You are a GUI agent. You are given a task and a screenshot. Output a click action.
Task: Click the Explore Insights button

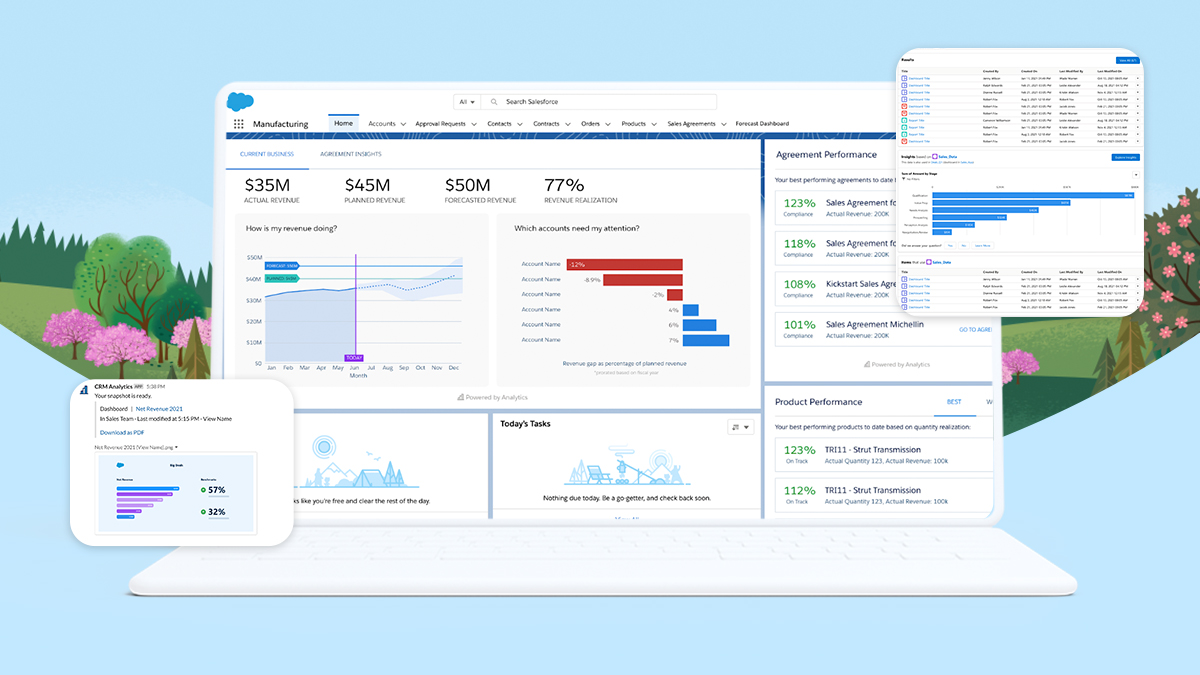click(1125, 157)
